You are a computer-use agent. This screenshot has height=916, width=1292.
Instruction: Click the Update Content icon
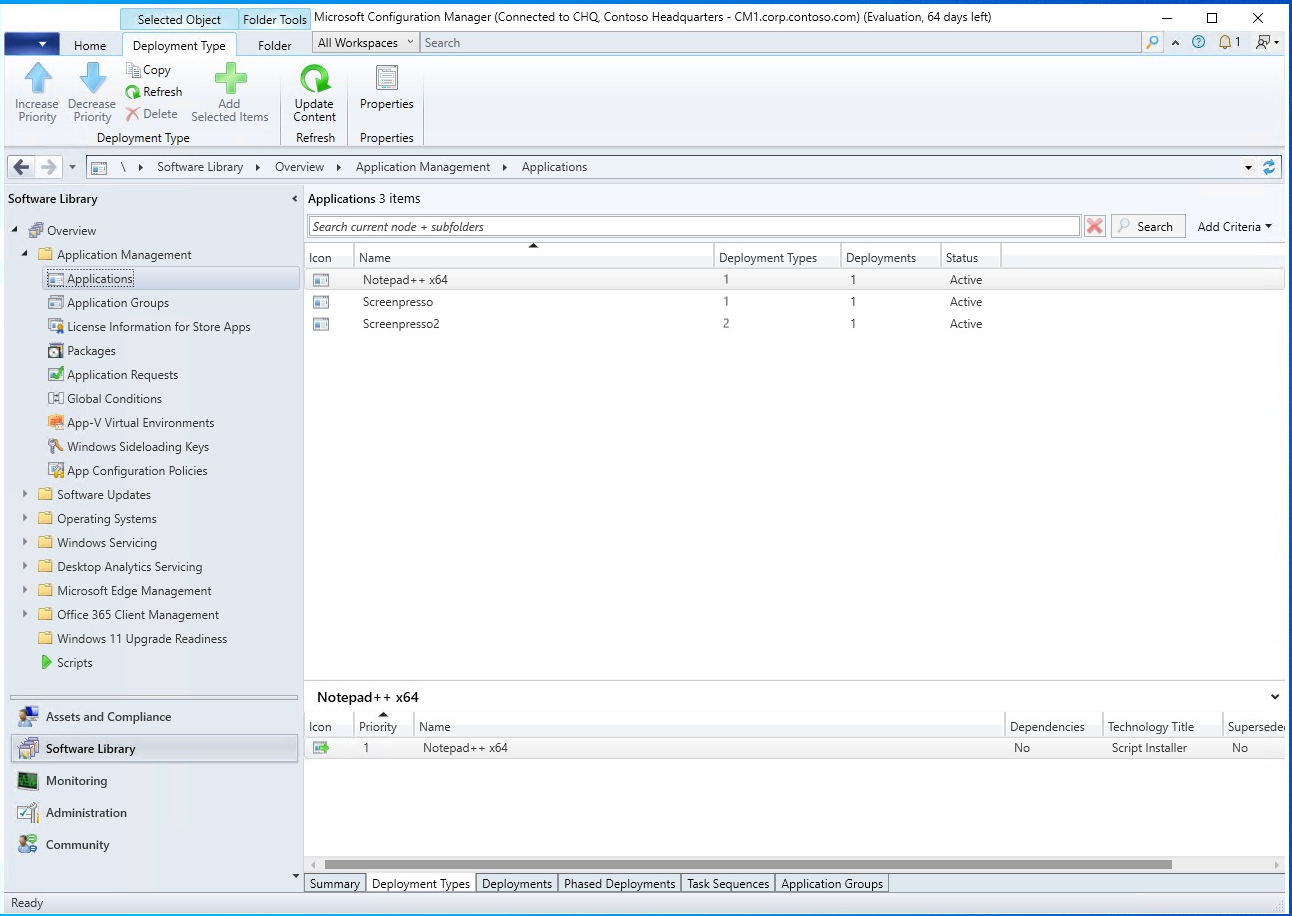[315, 79]
